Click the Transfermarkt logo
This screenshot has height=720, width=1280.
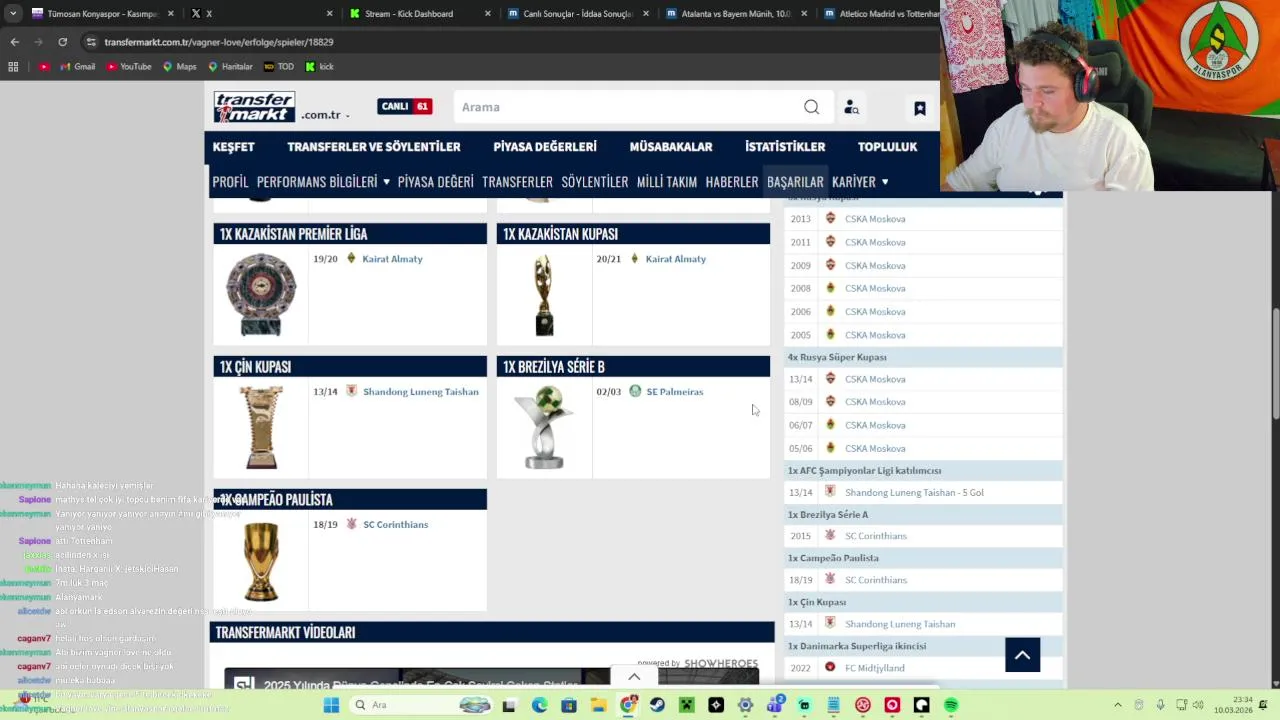pos(254,107)
